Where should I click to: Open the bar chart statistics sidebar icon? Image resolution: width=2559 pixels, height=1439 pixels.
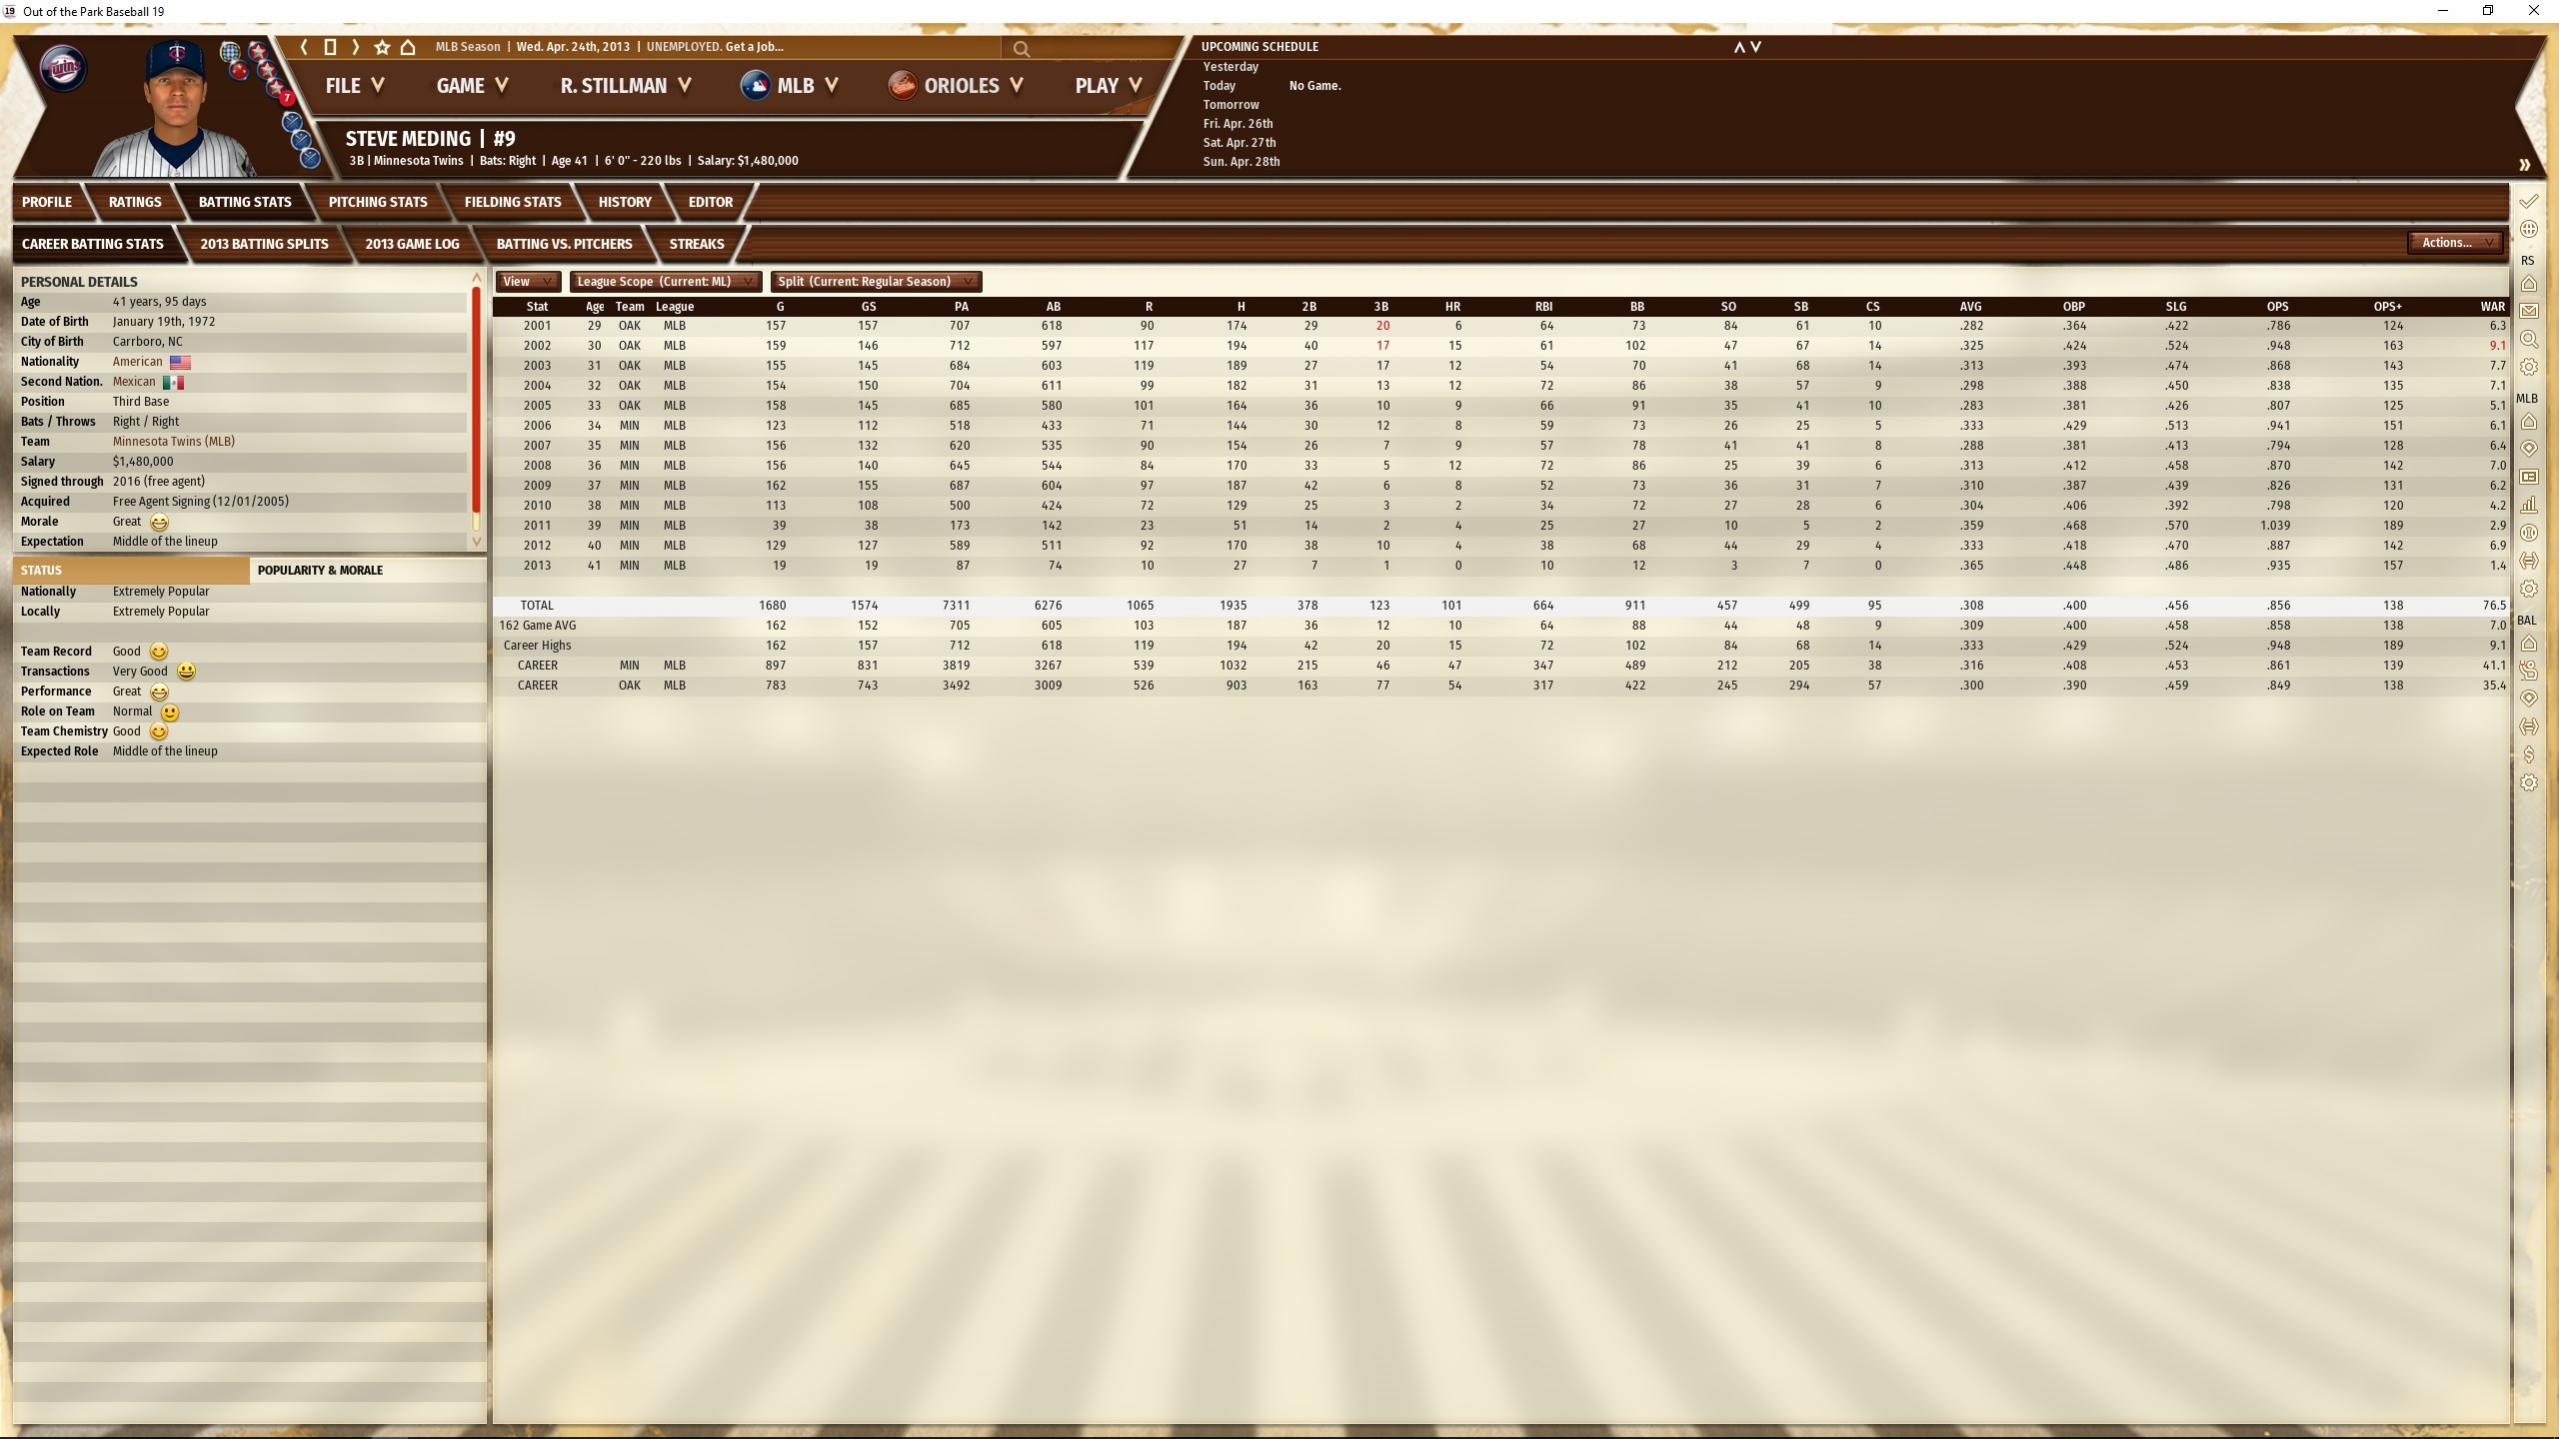pyautogui.click(x=2528, y=505)
